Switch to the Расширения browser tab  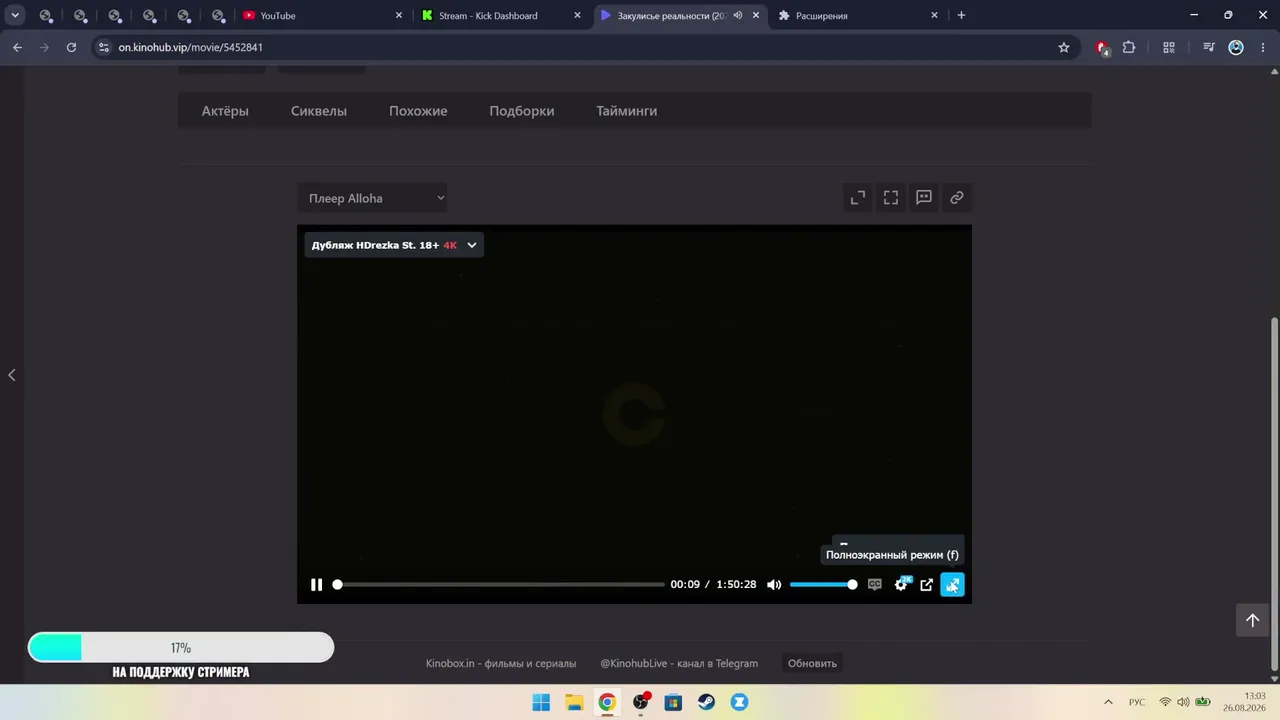(x=858, y=16)
